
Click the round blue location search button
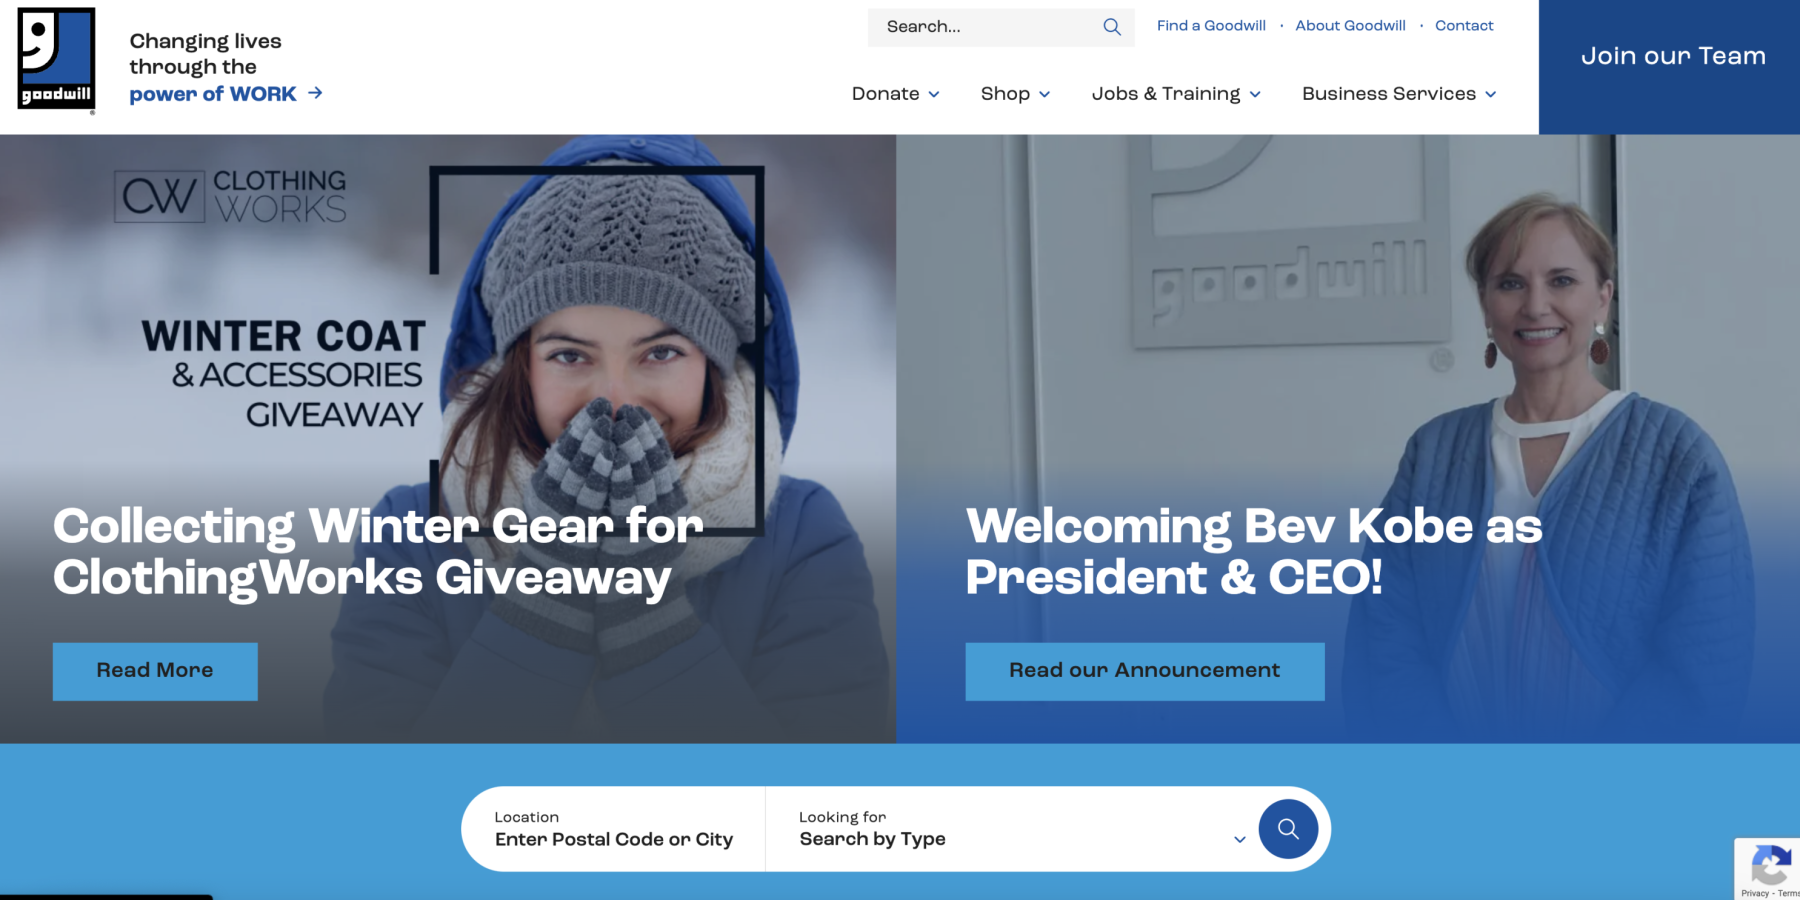point(1288,829)
